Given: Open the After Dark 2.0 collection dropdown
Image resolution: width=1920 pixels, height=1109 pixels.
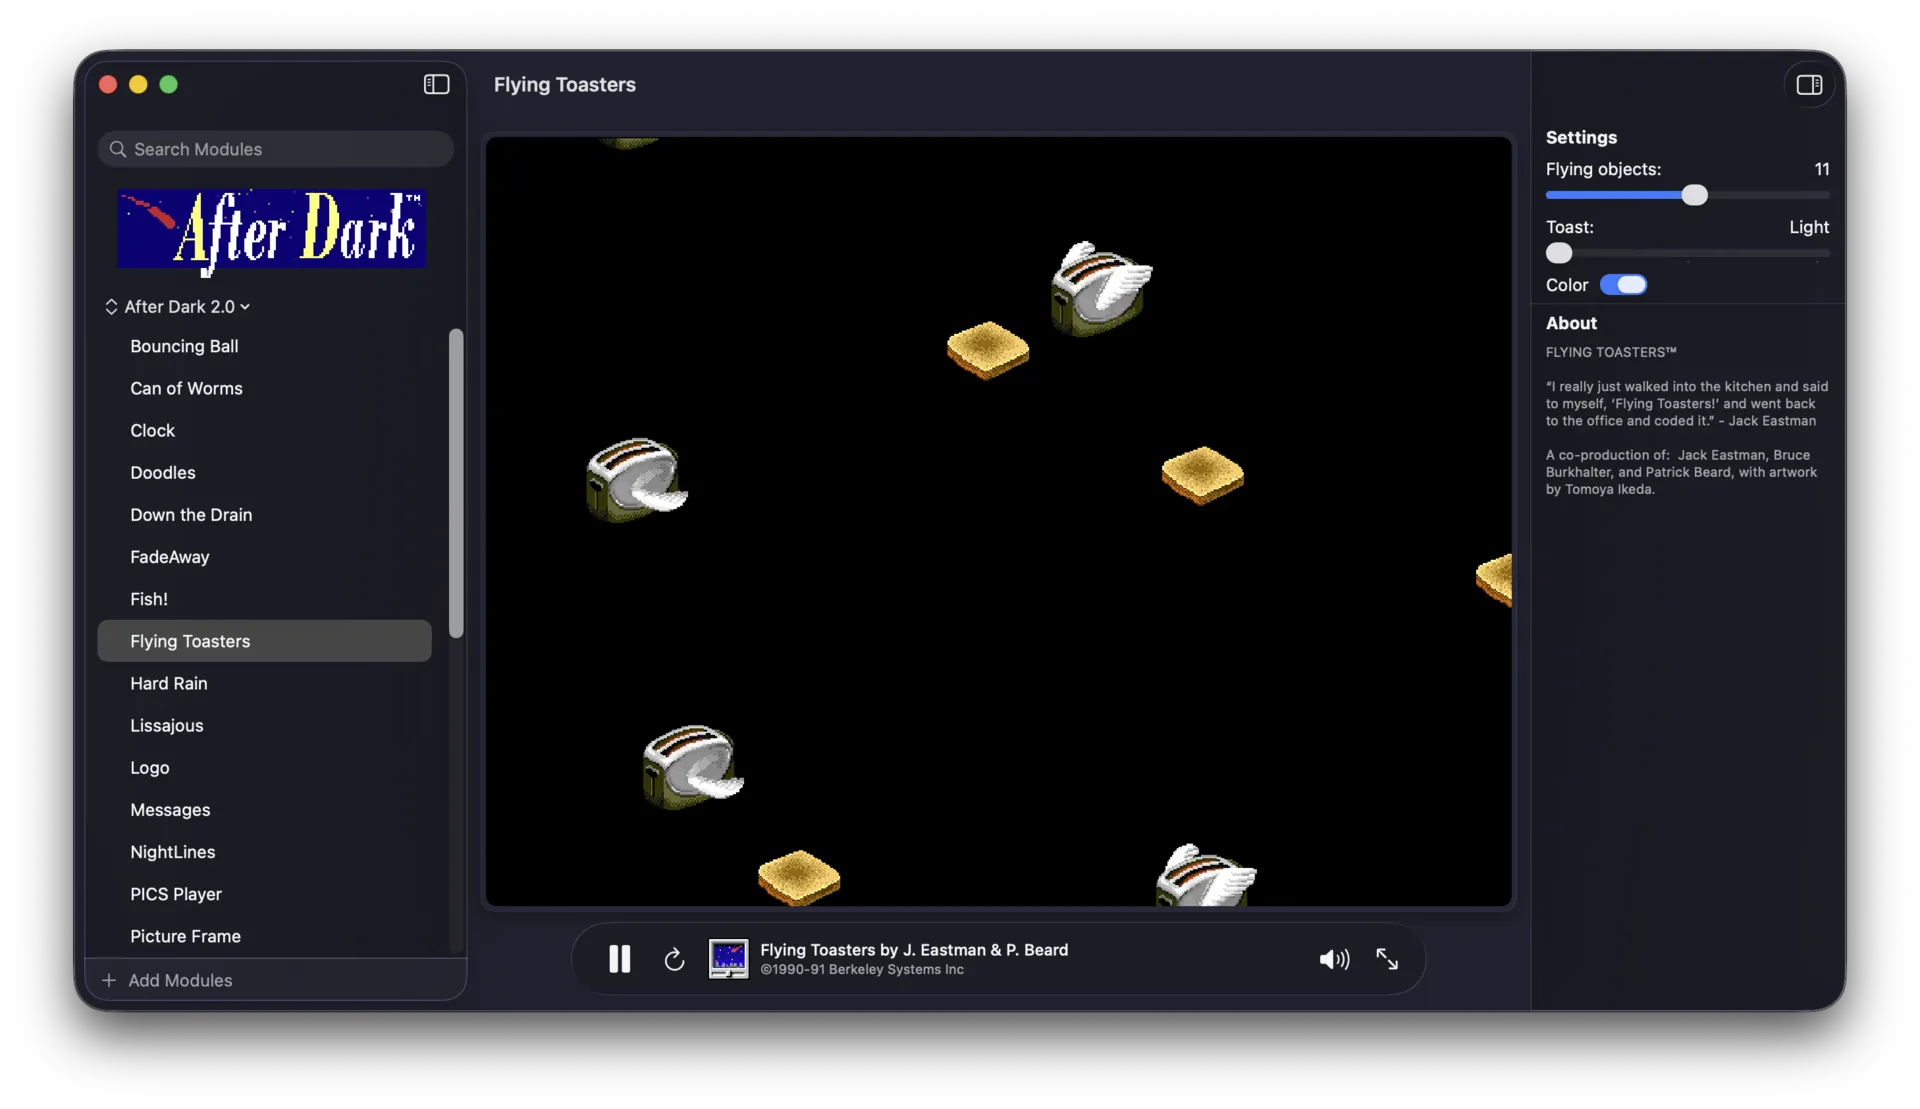Looking at the screenshot, I should tap(187, 307).
